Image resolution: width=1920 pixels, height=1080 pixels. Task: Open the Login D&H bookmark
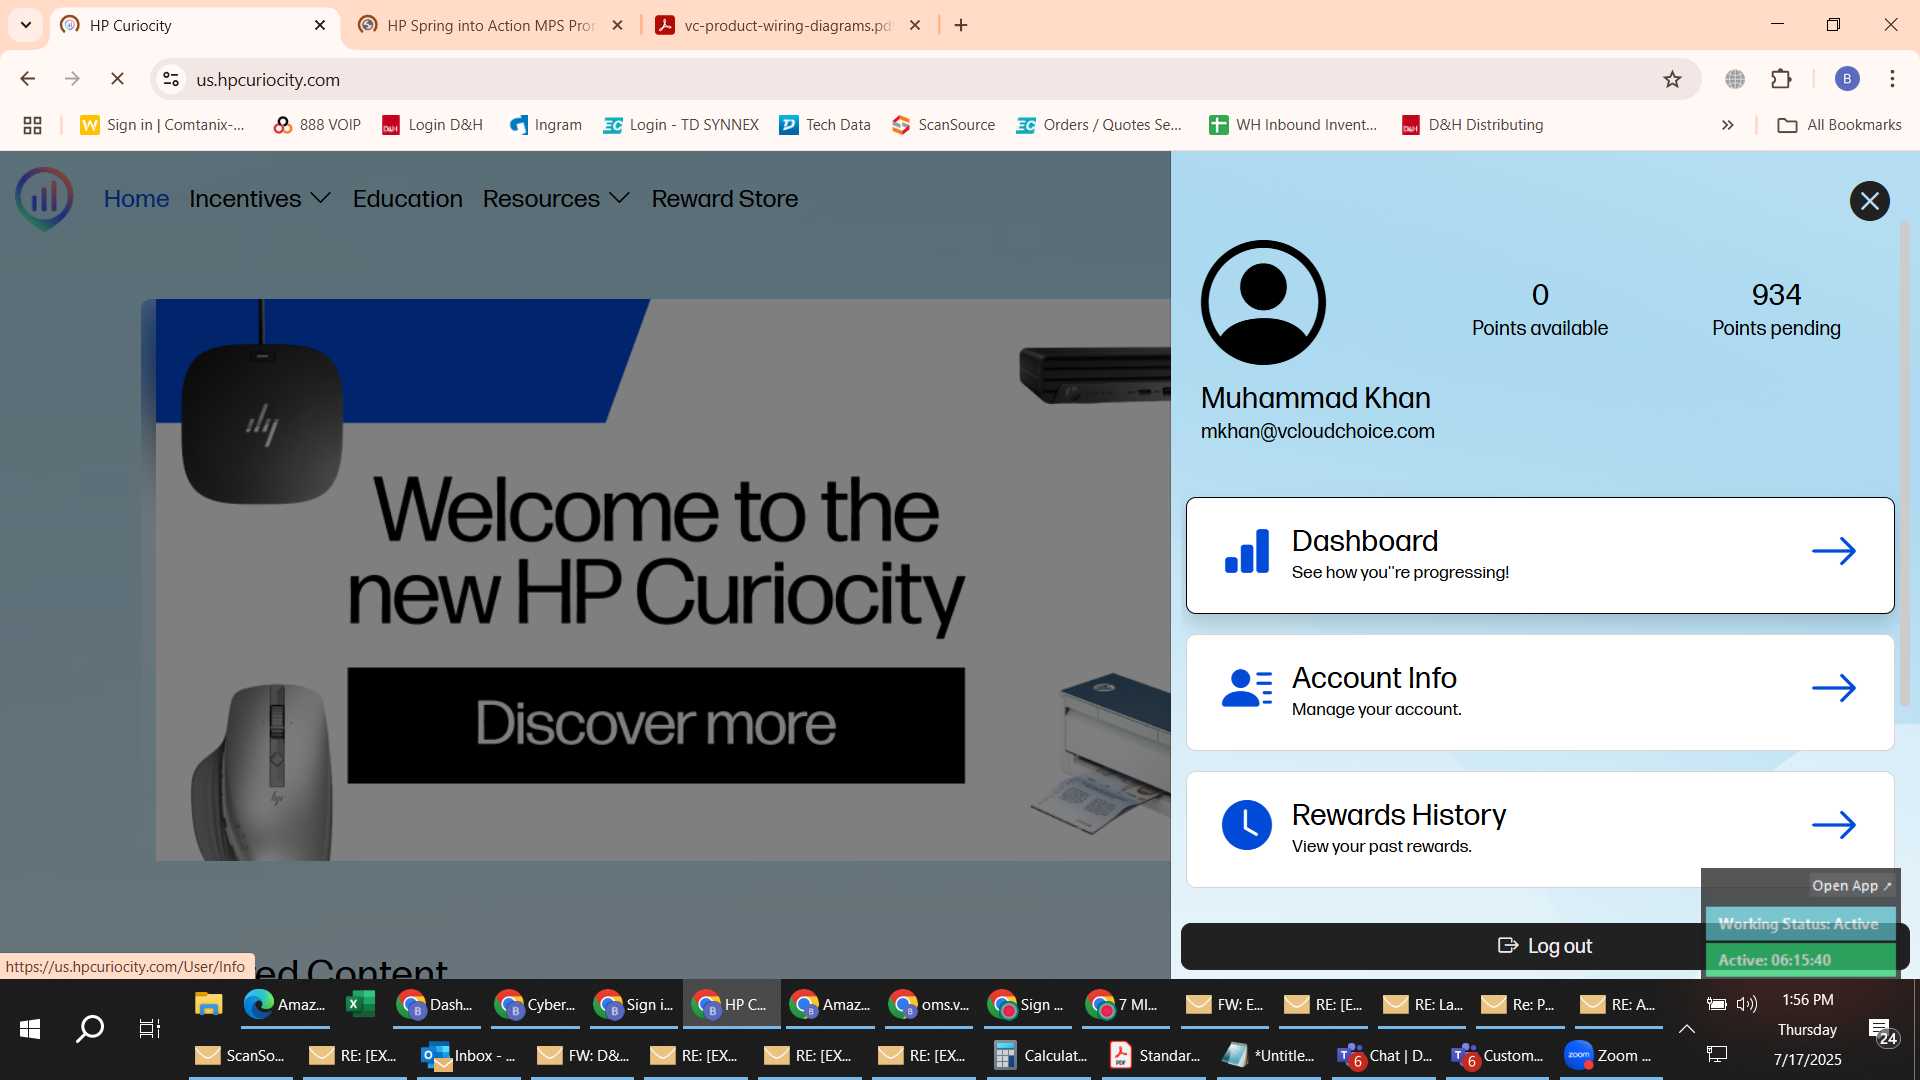tap(432, 125)
